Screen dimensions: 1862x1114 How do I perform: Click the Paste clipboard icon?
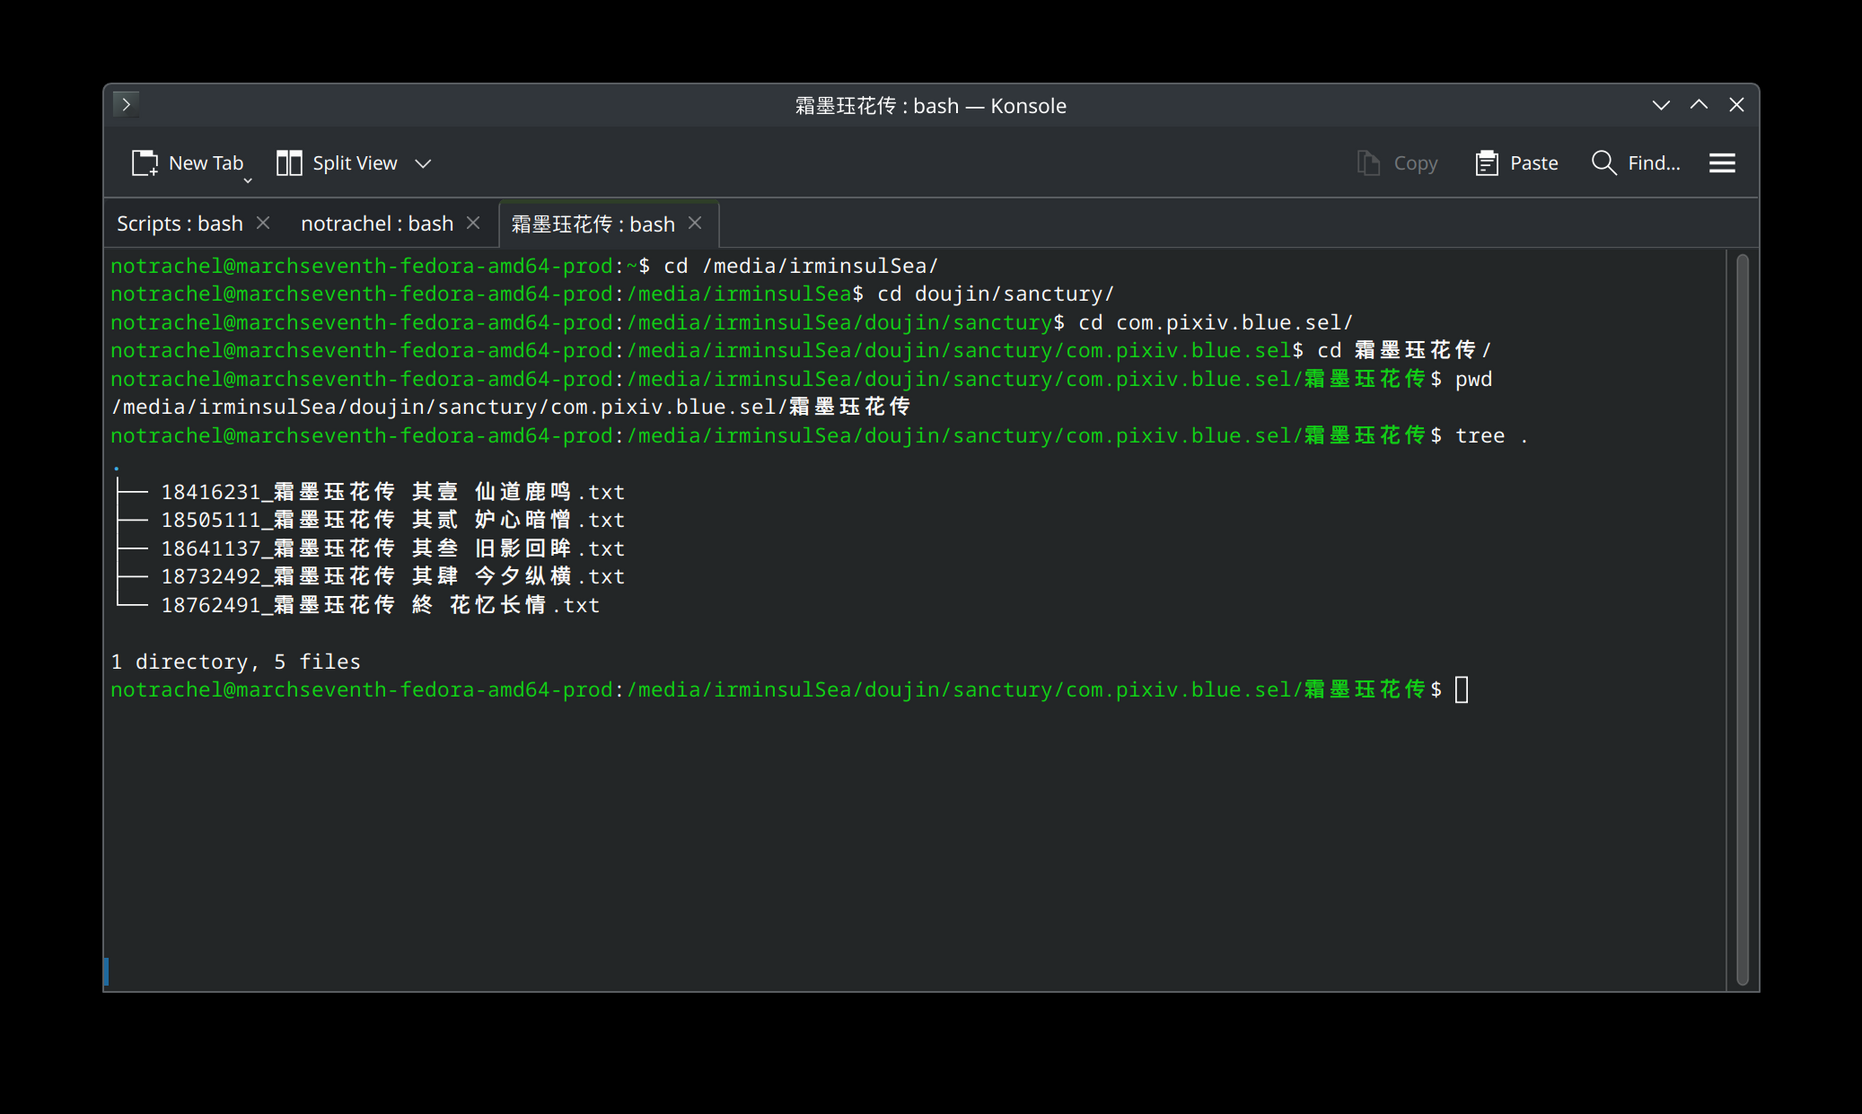click(1486, 163)
